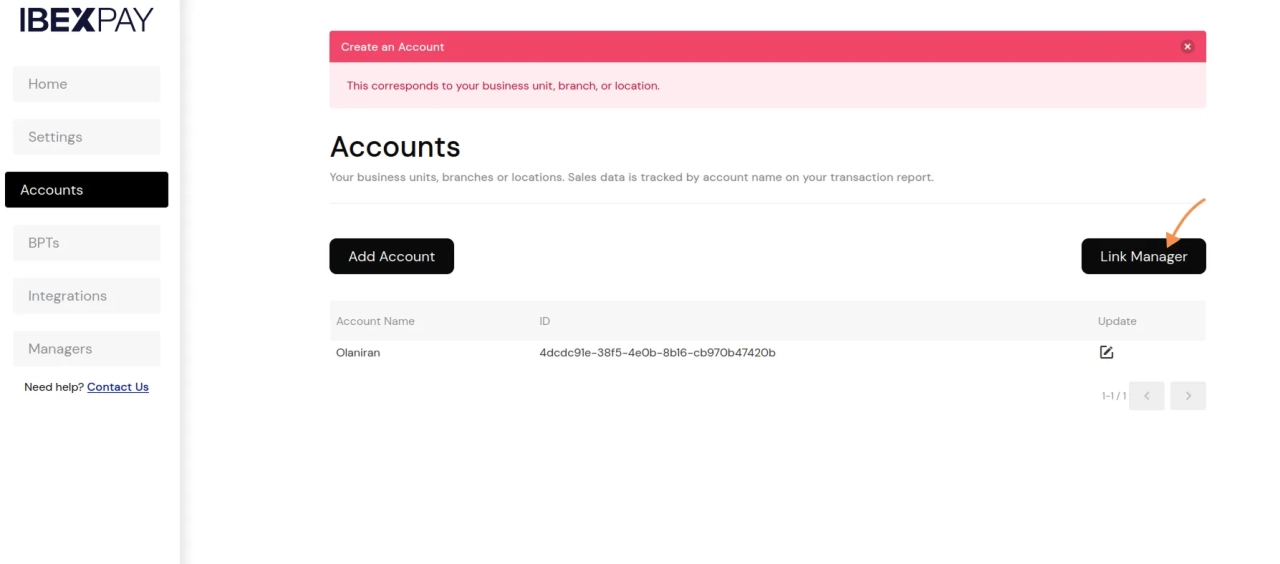Click the IBEXPAY logo
This screenshot has width=1280, height=564.
86,19
